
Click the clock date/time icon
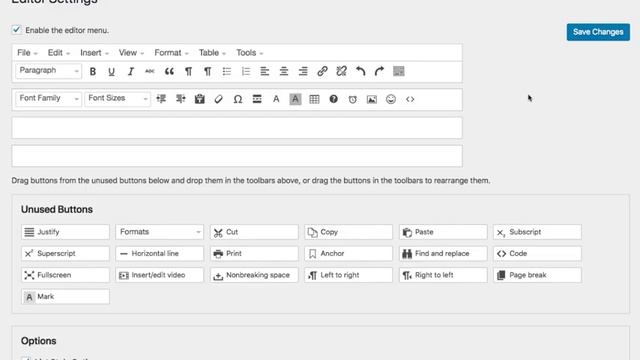pos(353,99)
